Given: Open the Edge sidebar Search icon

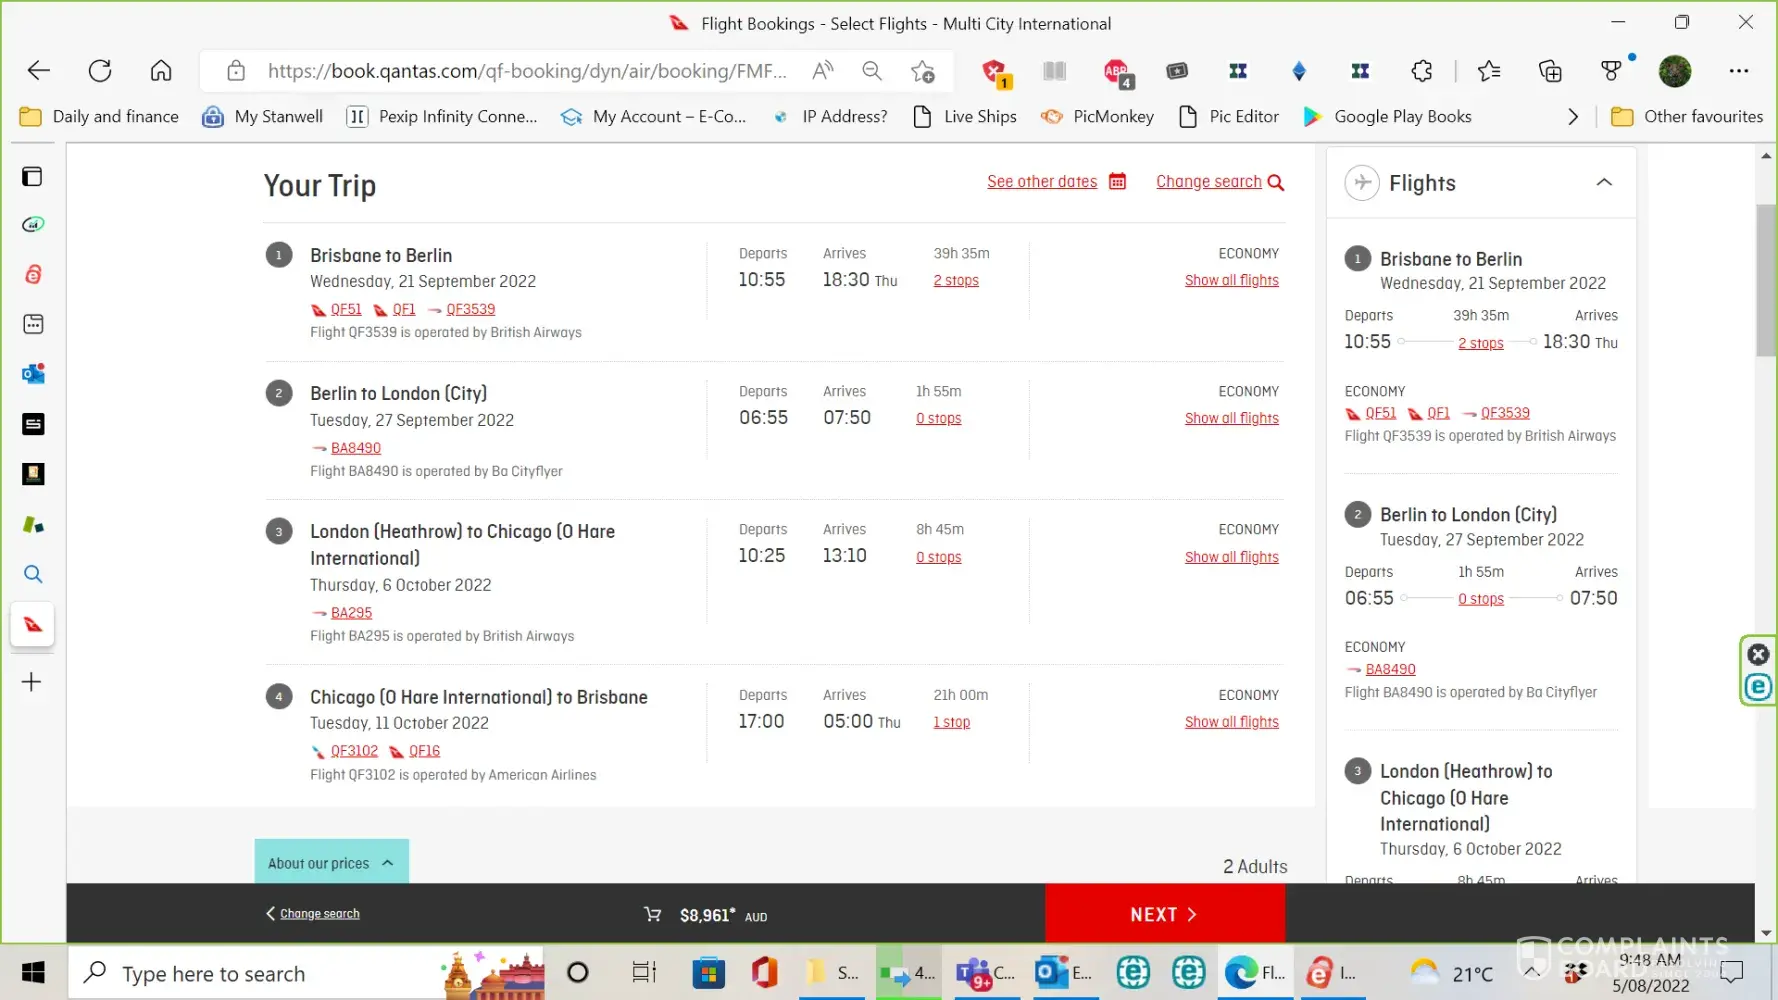Looking at the screenshot, I should click(x=33, y=574).
